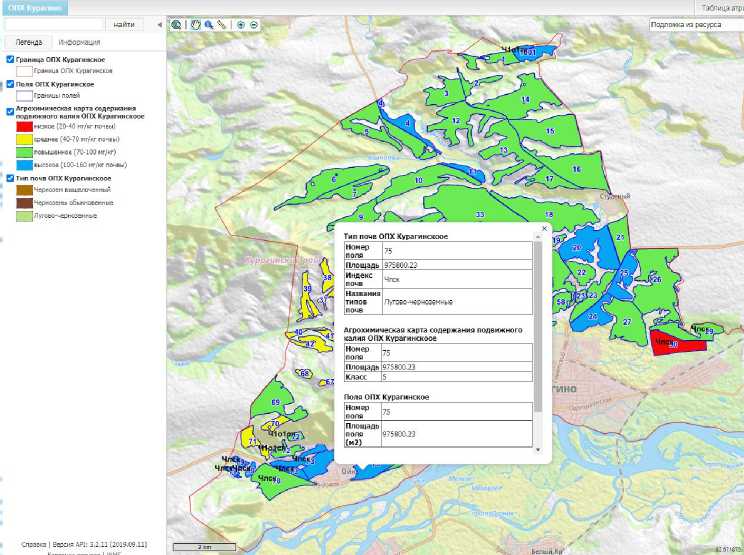Uncheck Граница ОПХ Курагинское layer
The width and height of the screenshot is (744, 555).
[x=10, y=60]
